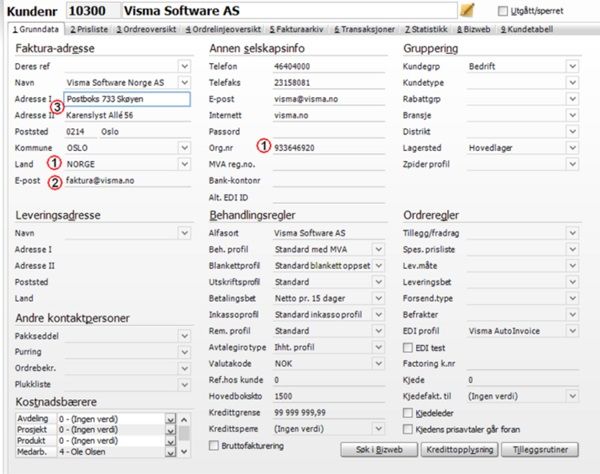
Task: Open the Lev.måte dropdown
Action: pos(572,266)
